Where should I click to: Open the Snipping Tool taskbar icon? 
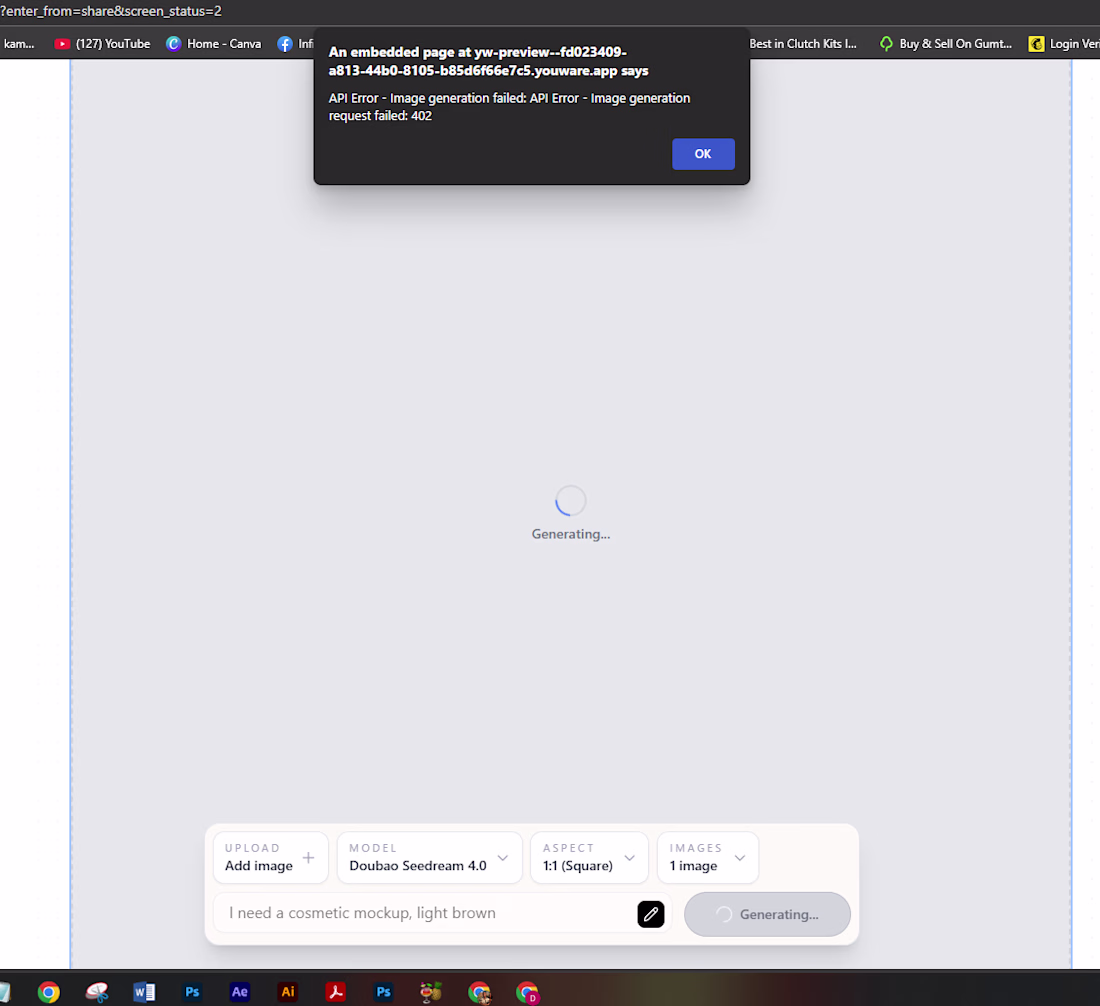97,992
